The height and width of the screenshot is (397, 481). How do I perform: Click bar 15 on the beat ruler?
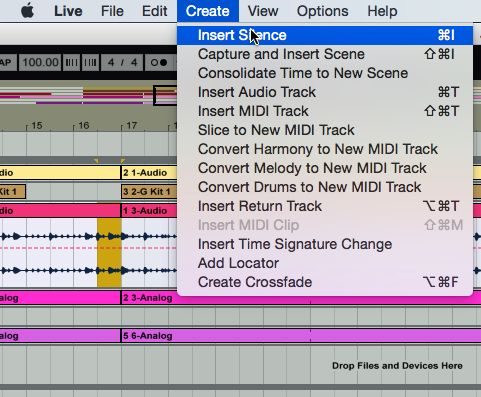click(37, 126)
